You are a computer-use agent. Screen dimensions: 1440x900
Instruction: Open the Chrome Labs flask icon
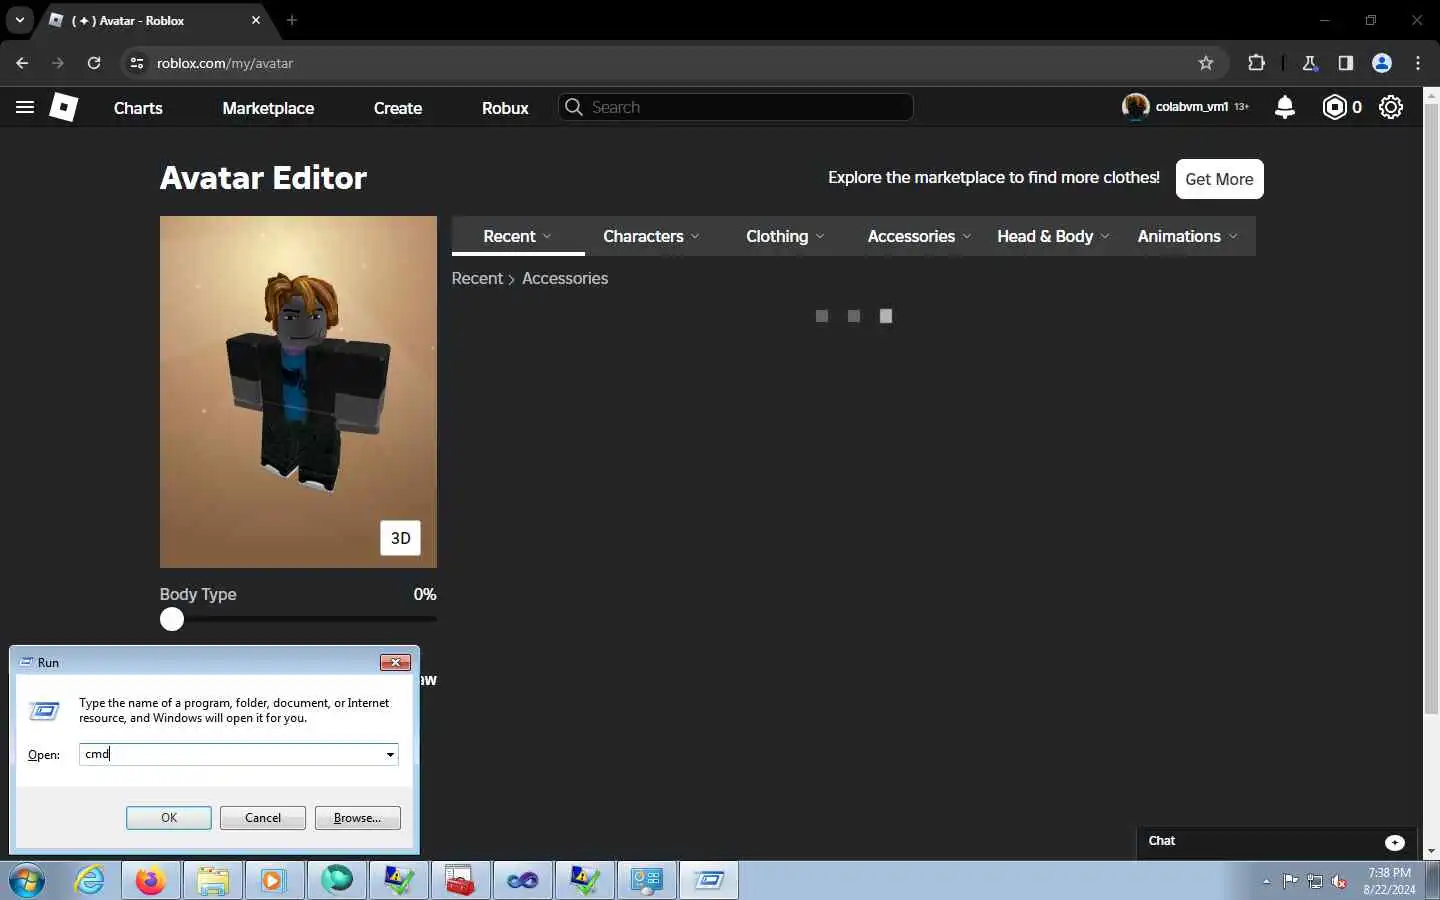click(x=1309, y=63)
